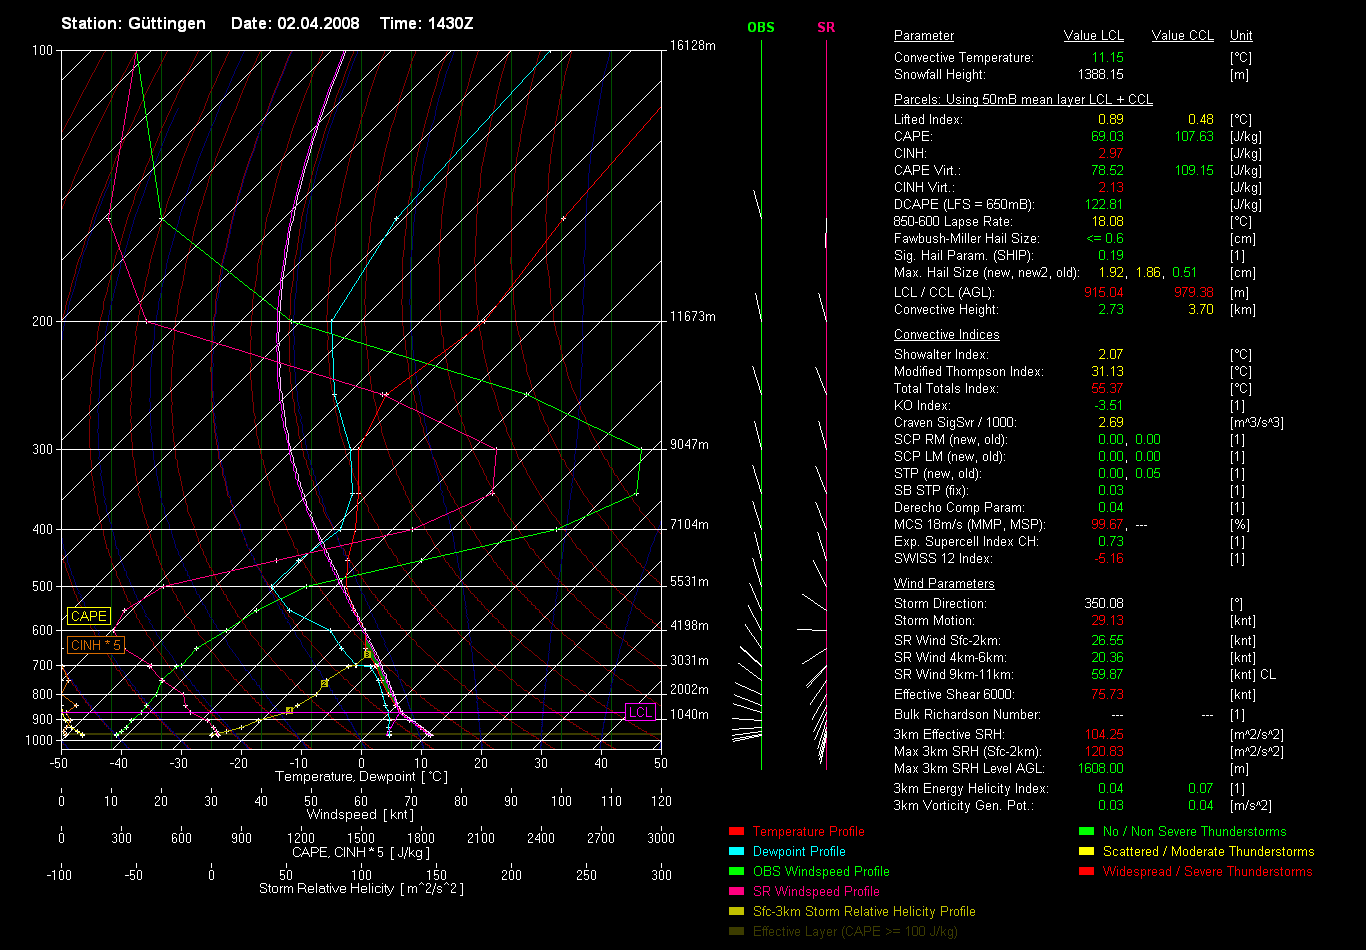Click the 'Wind Parameters' section heading

pyautogui.click(x=944, y=584)
